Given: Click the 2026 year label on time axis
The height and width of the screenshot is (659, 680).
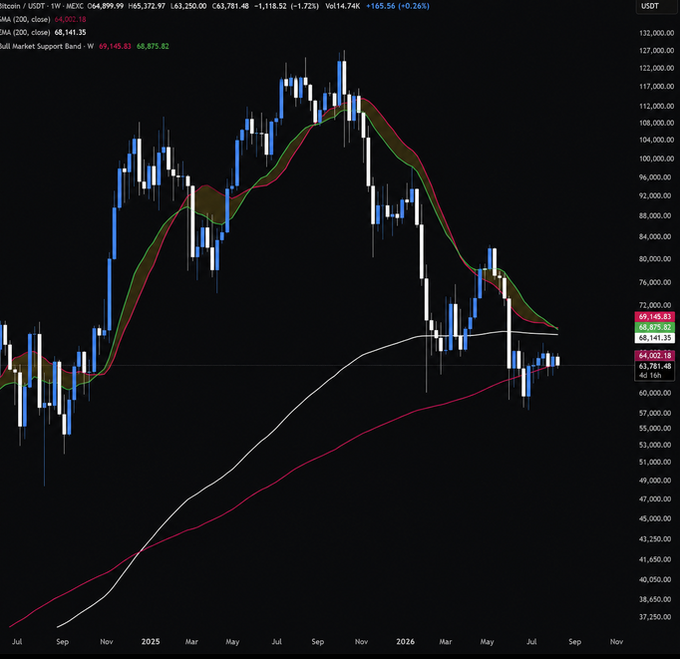Looking at the screenshot, I should coord(405,641).
